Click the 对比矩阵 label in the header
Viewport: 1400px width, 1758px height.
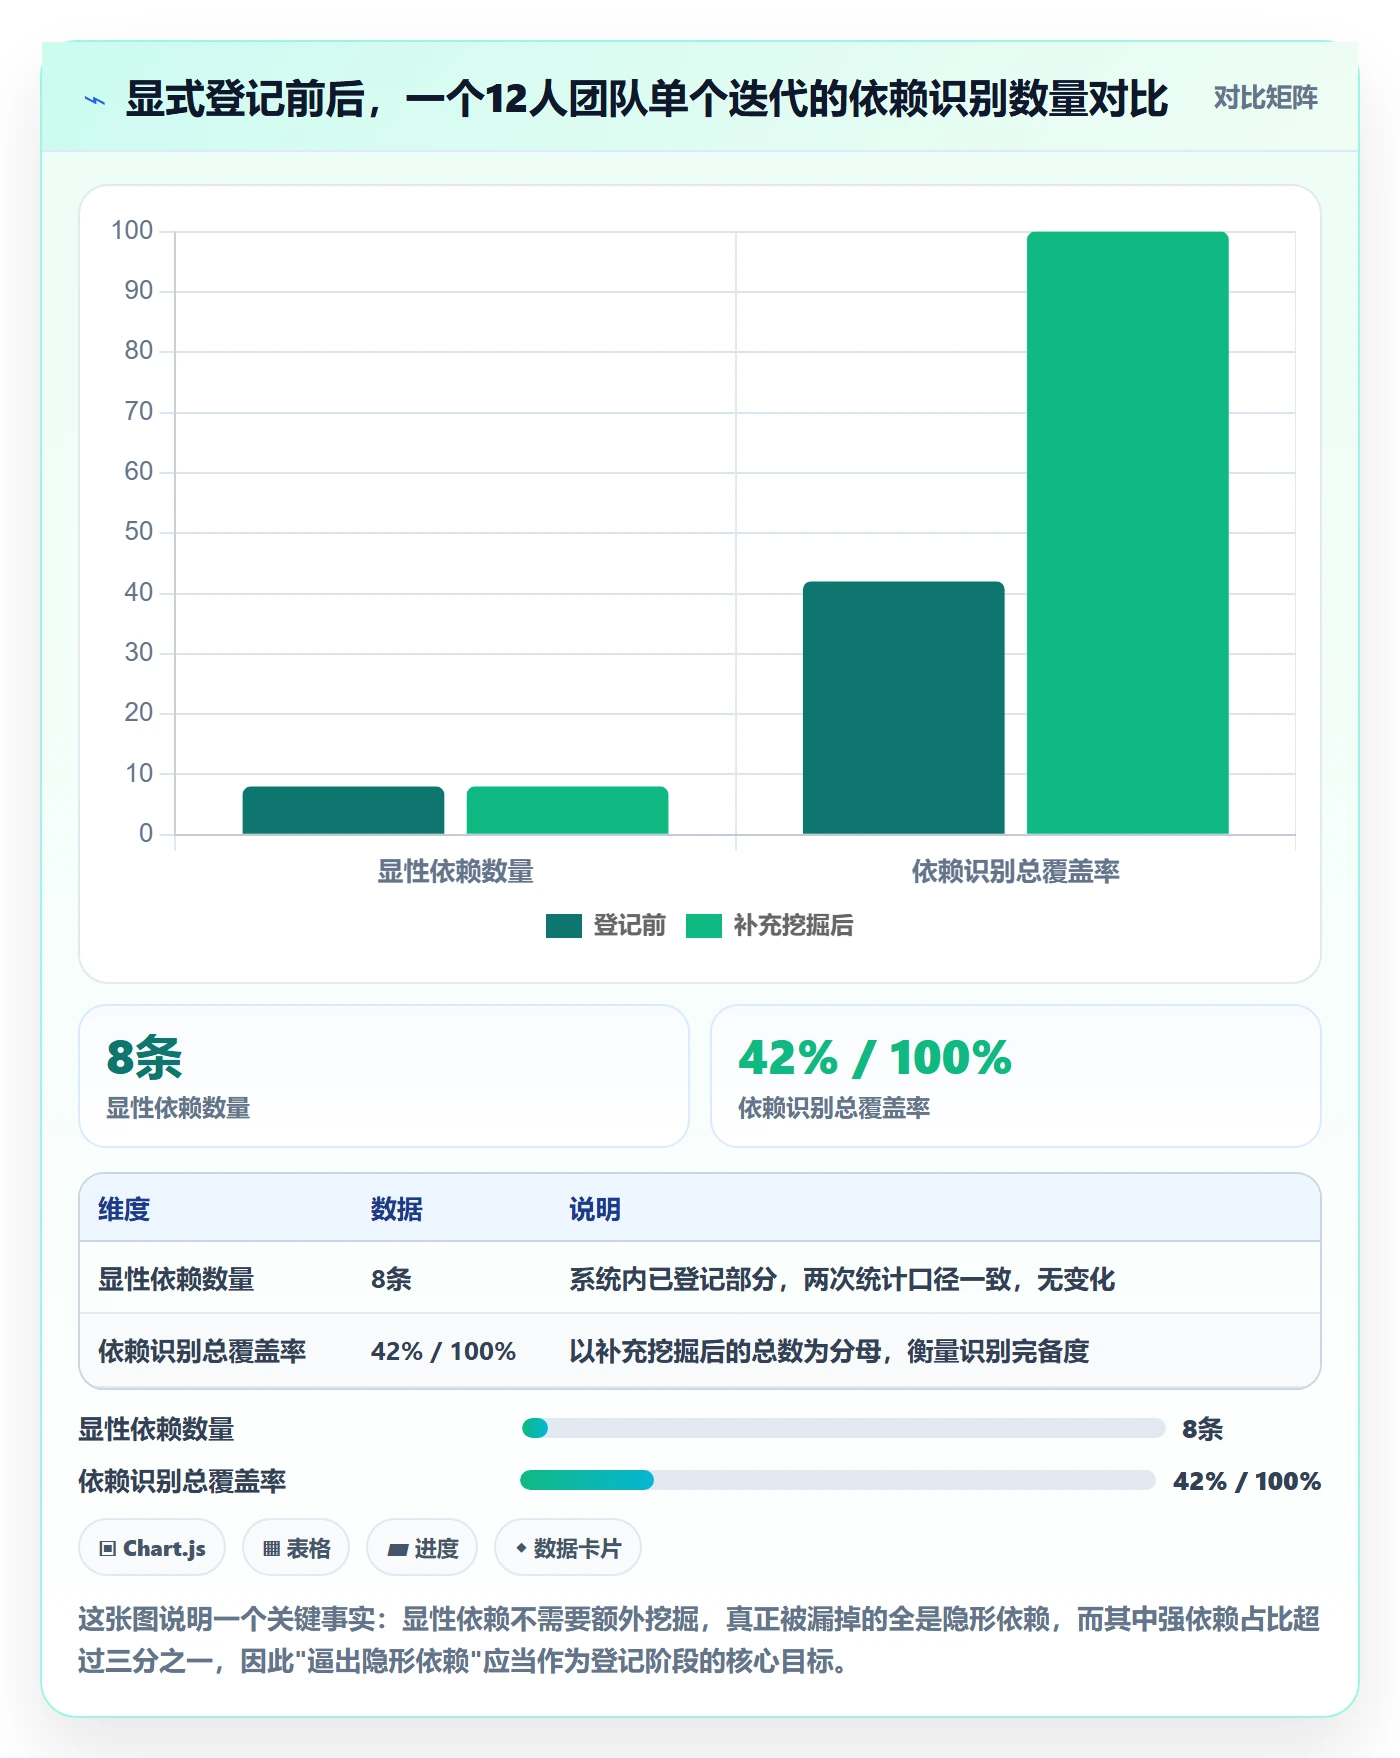pos(1265,98)
